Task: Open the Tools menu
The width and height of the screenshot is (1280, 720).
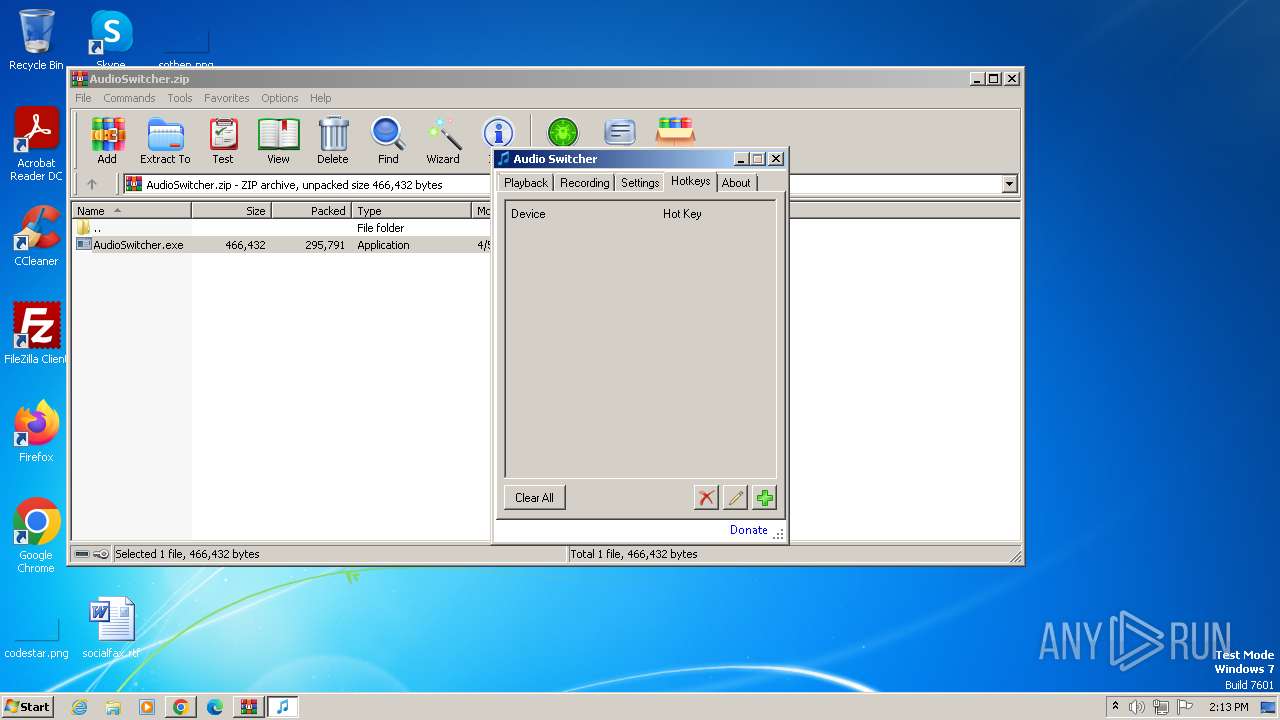Action: click(x=180, y=98)
